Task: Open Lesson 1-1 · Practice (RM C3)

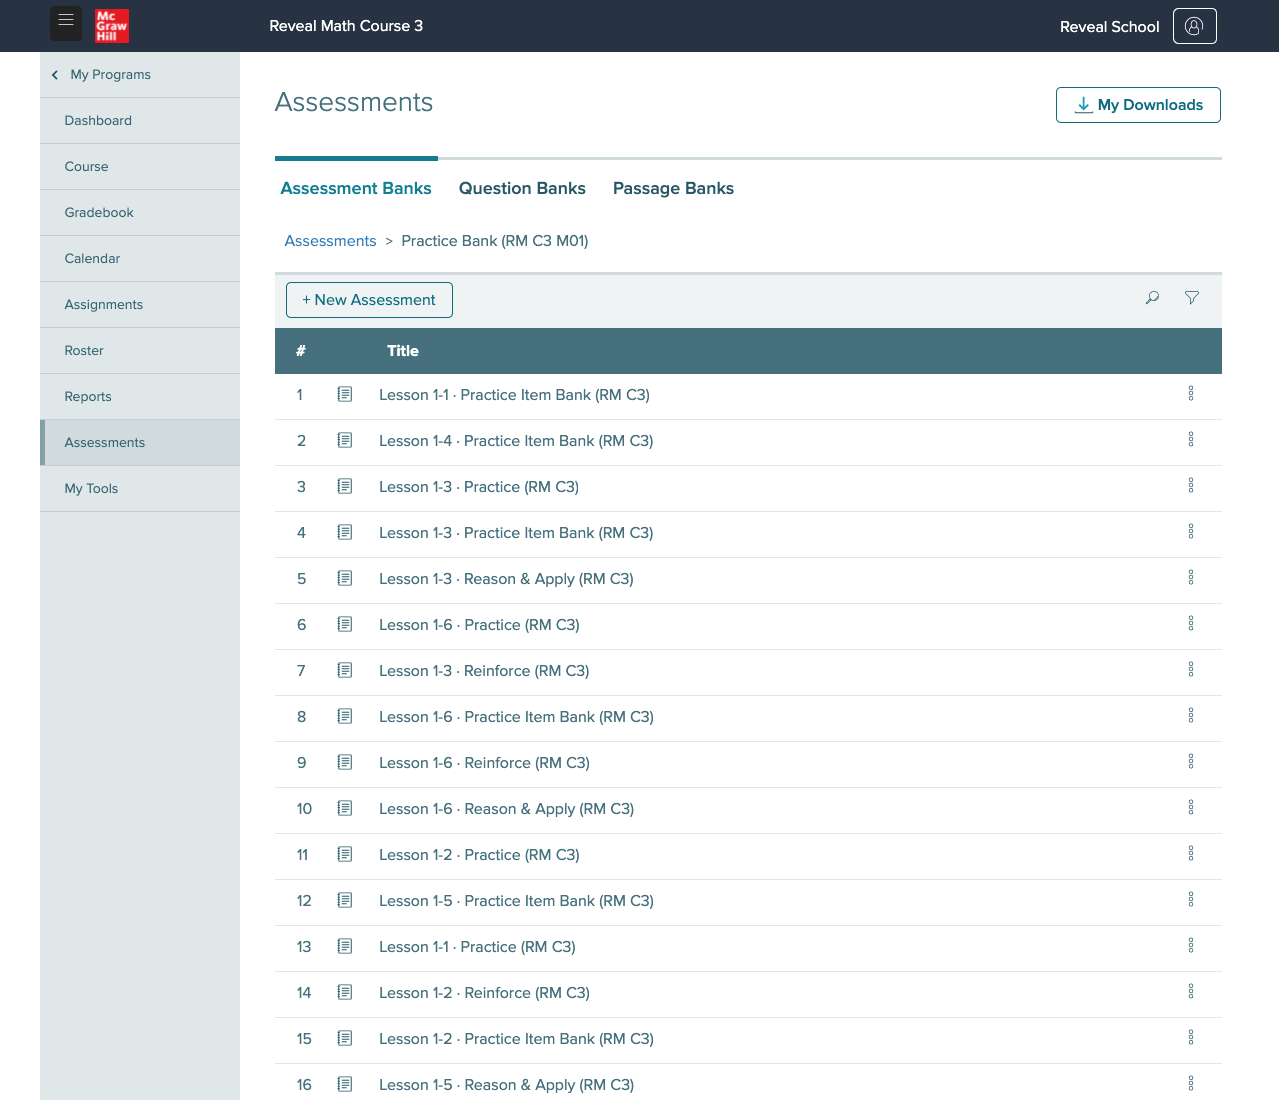Action: pyautogui.click(x=477, y=947)
